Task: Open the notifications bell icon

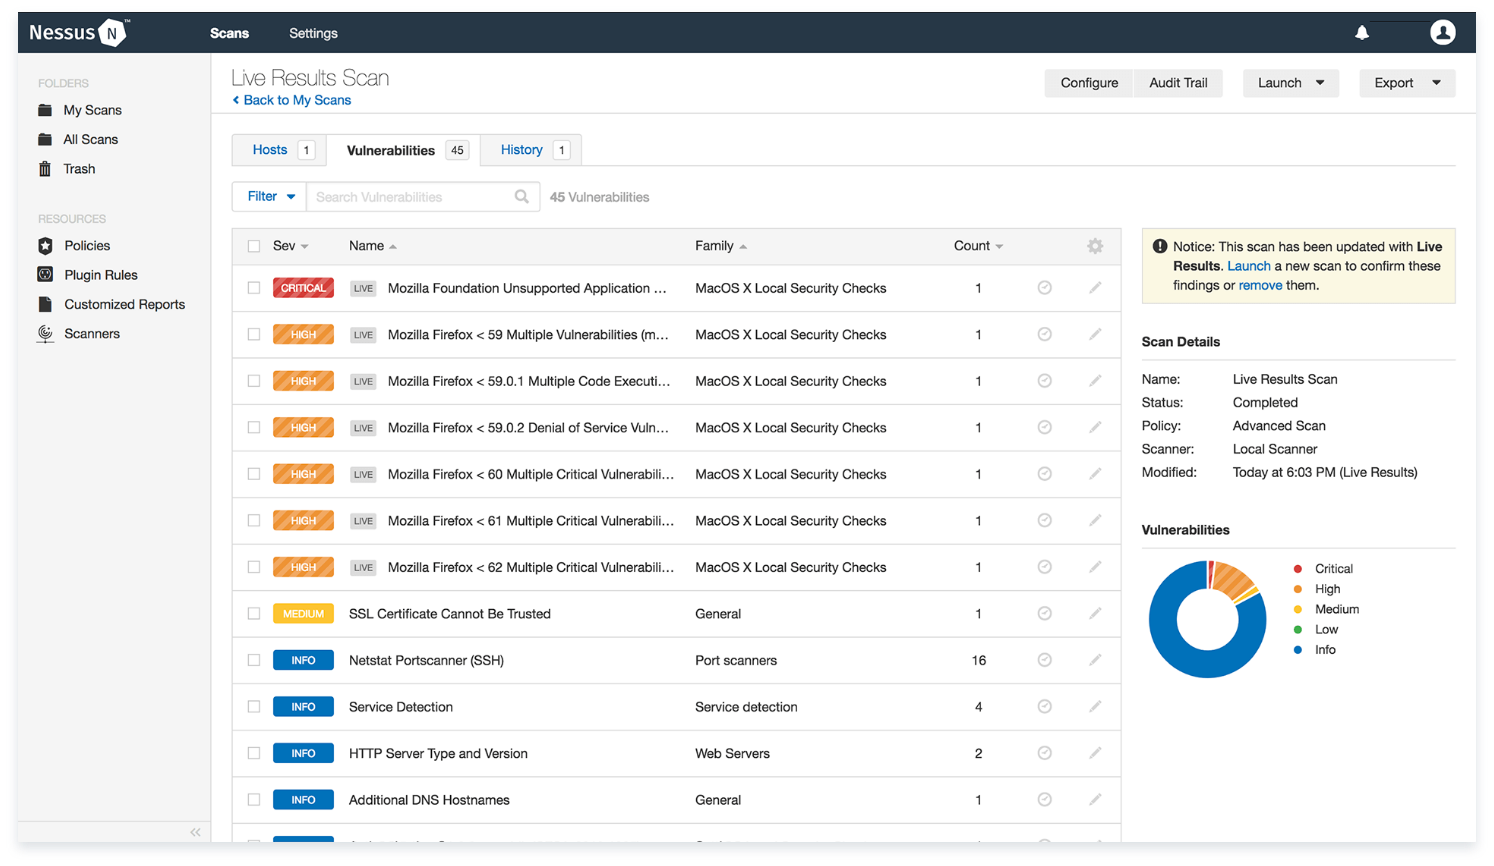Action: point(1361,33)
